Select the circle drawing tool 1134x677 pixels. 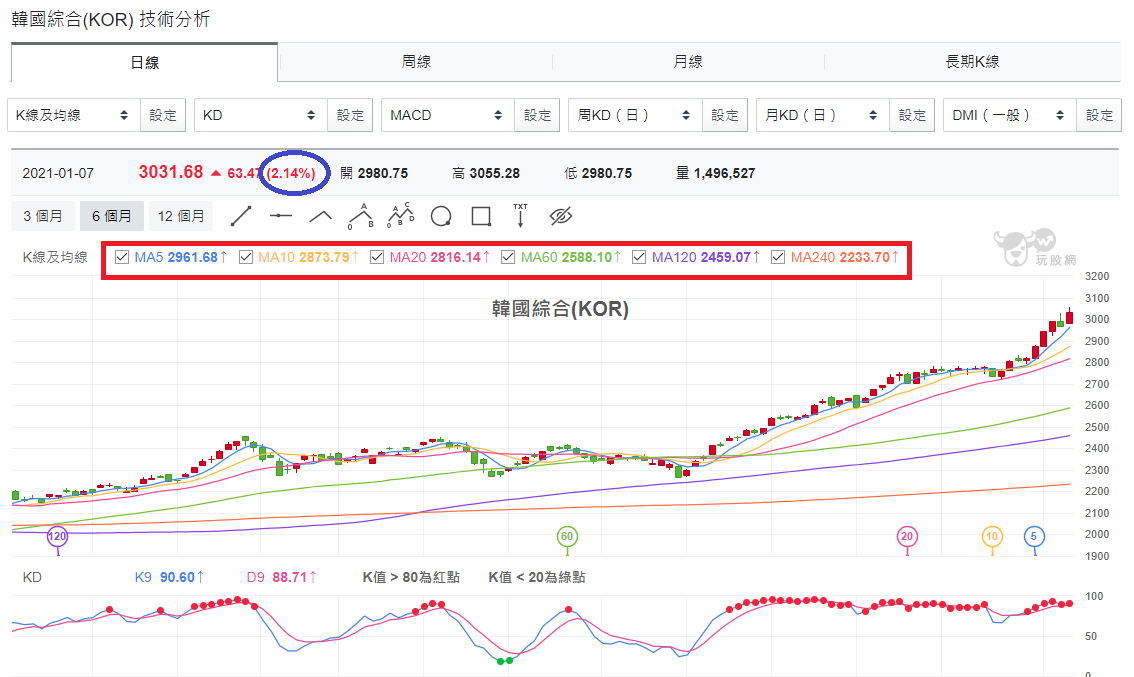click(441, 216)
